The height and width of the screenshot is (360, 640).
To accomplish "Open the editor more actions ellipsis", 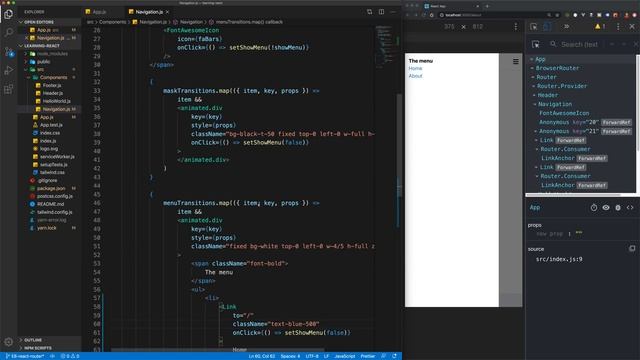I will [393, 12].
